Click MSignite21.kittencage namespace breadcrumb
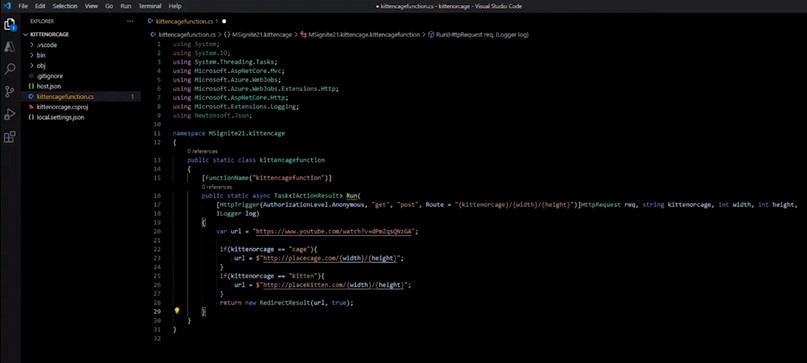 [x=262, y=34]
